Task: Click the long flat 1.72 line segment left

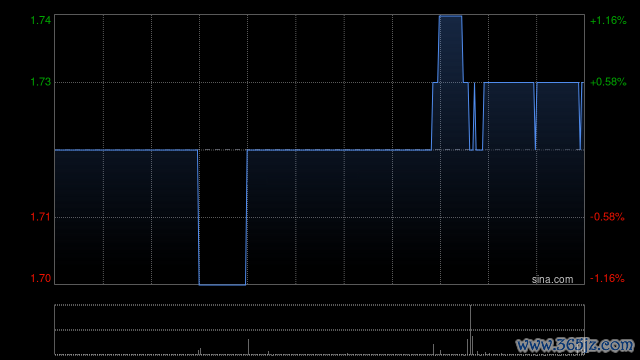Action: (126, 150)
